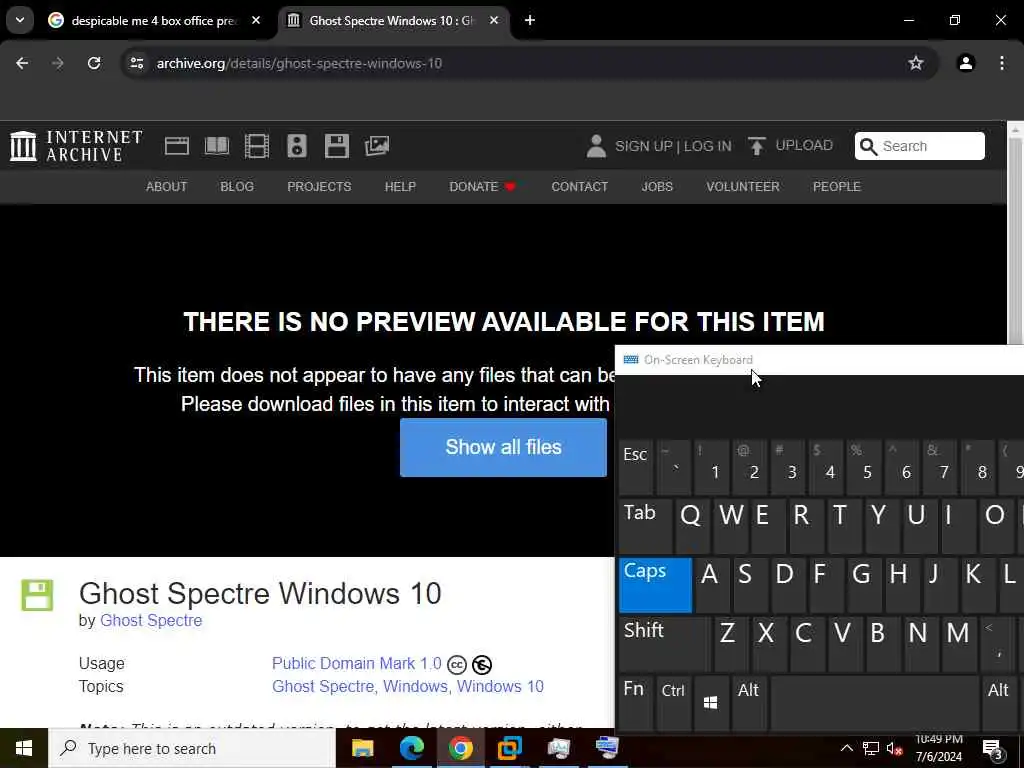Toggle the left Alt key on on-screen keyboard
1024x768 pixels.
click(749, 703)
